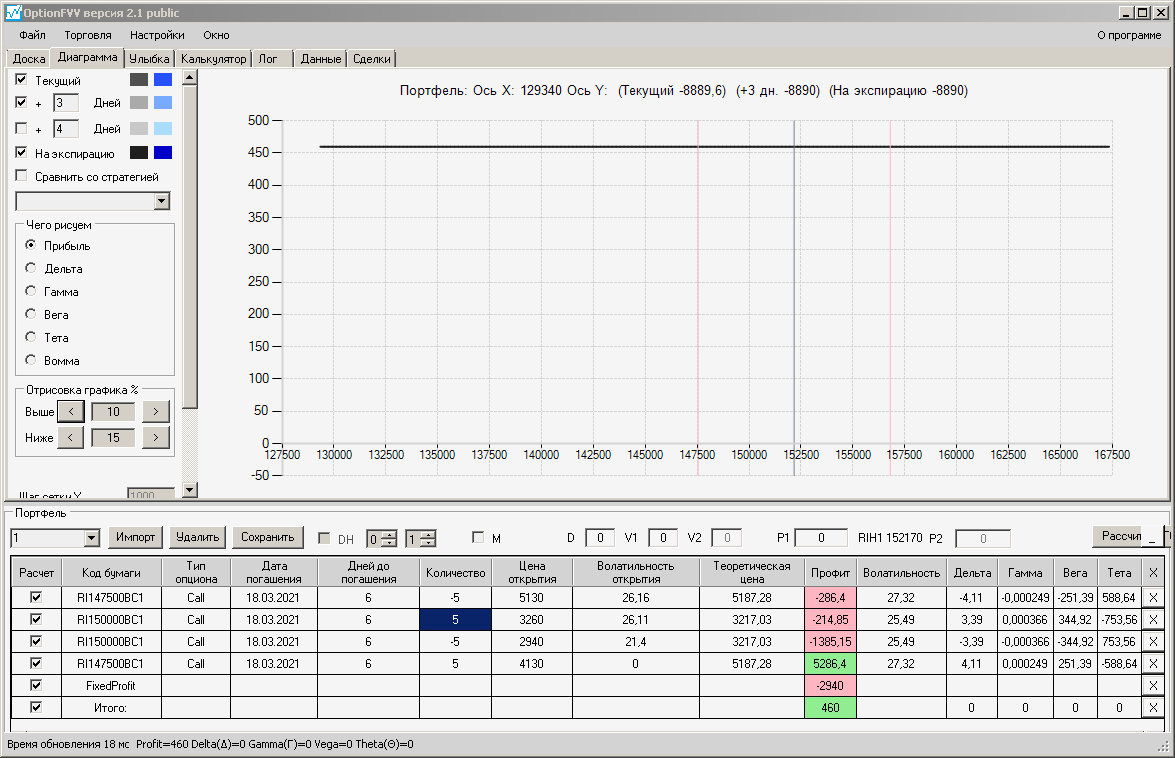Select the Вега radio button
Viewport: 1175px width, 758px height.
pyautogui.click(x=31, y=314)
